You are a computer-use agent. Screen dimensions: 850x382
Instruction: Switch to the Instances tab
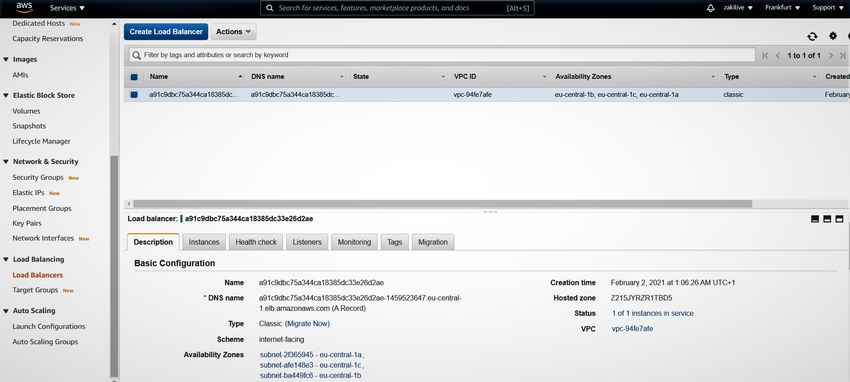pos(204,242)
